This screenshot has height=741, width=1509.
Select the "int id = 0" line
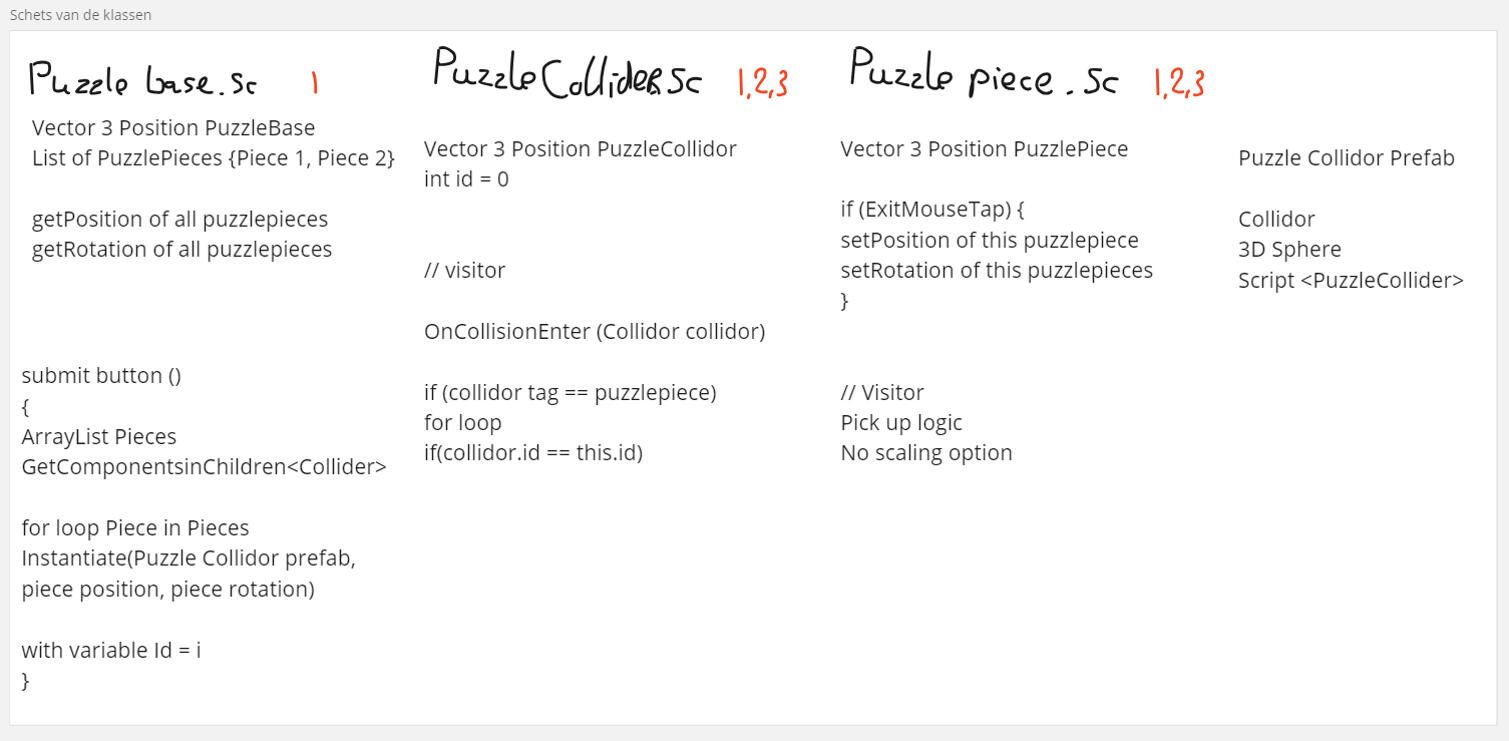click(x=466, y=180)
